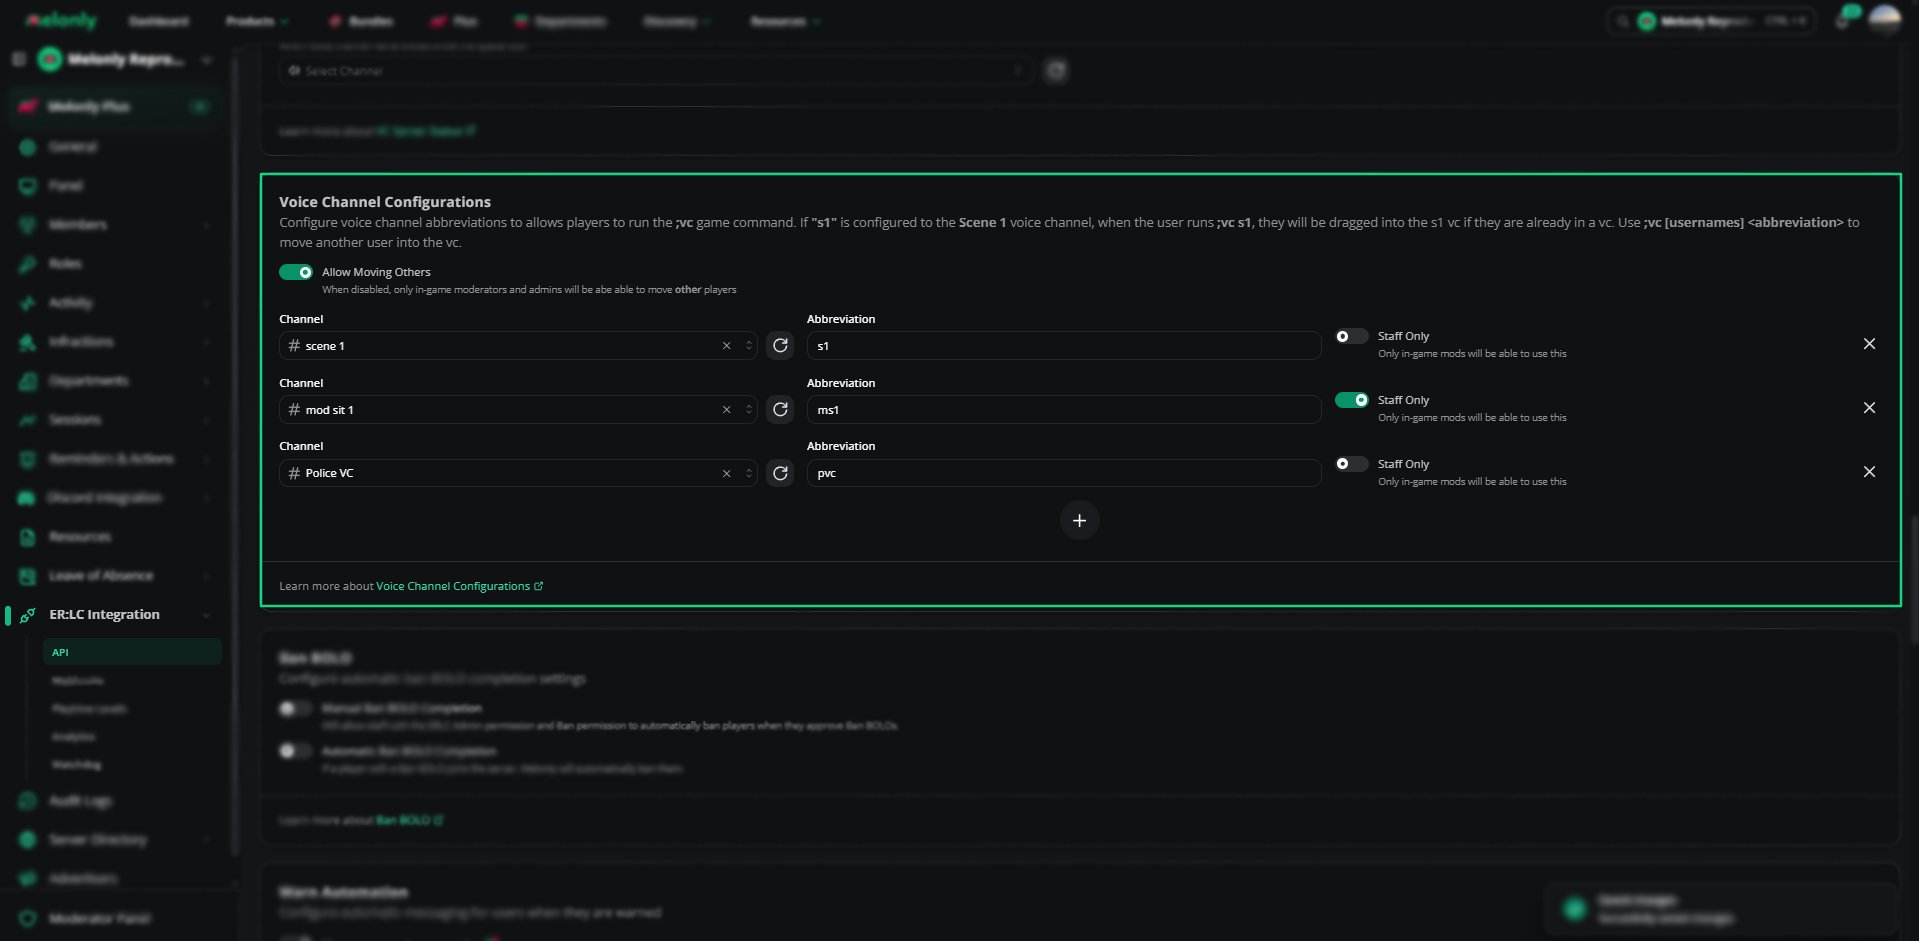Click the Audit Logs sidebar icon
Viewport: 1919px width, 941px height.
(28, 801)
